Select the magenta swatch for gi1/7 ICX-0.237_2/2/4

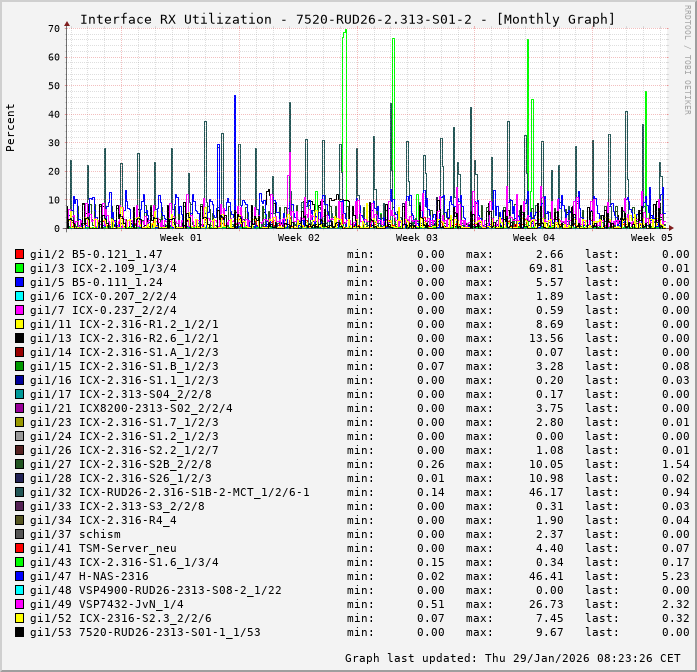(19, 310)
